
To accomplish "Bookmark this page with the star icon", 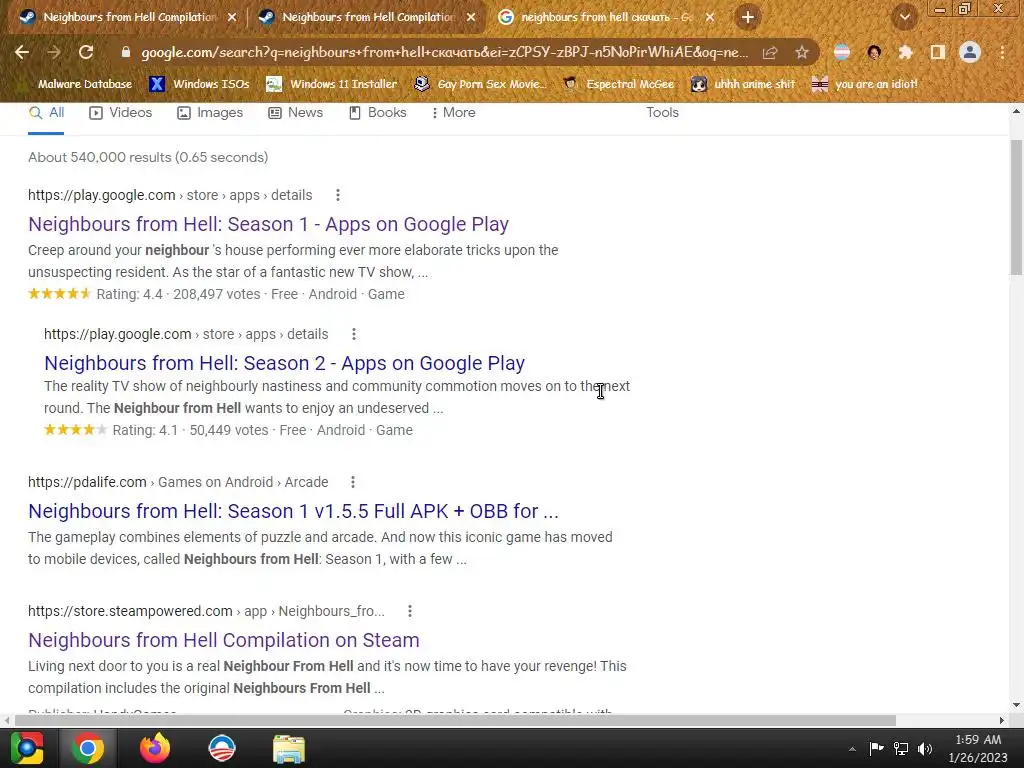I will point(802,52).
